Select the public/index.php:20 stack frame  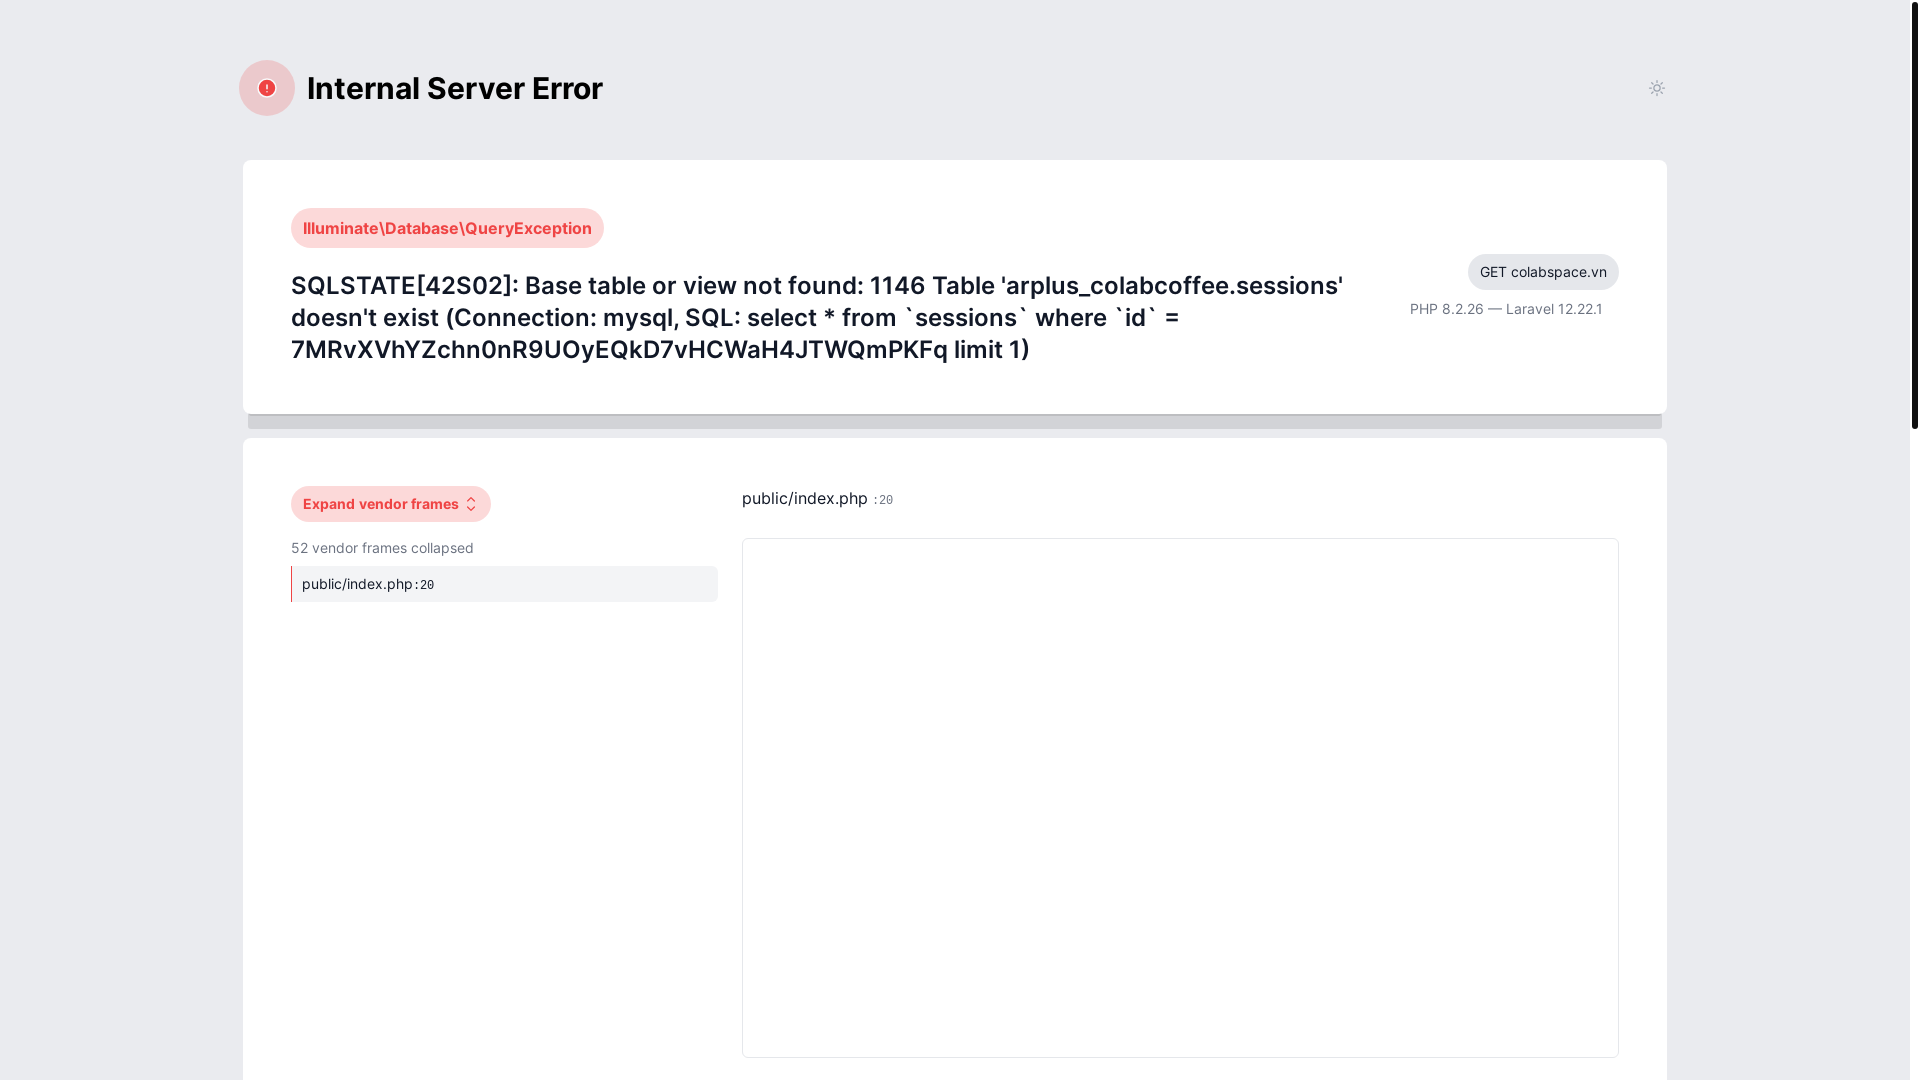coord(504,584)
